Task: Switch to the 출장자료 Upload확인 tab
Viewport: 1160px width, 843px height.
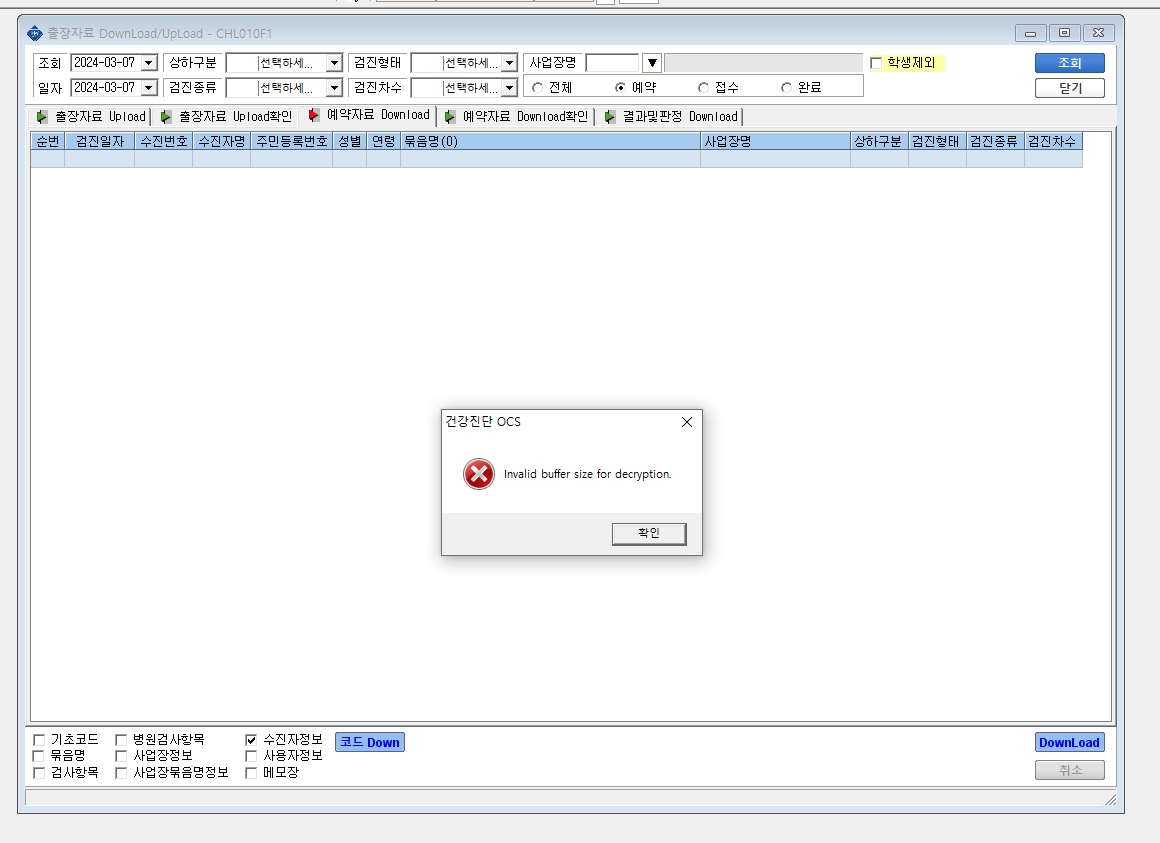Action: [x=226, y=117]
